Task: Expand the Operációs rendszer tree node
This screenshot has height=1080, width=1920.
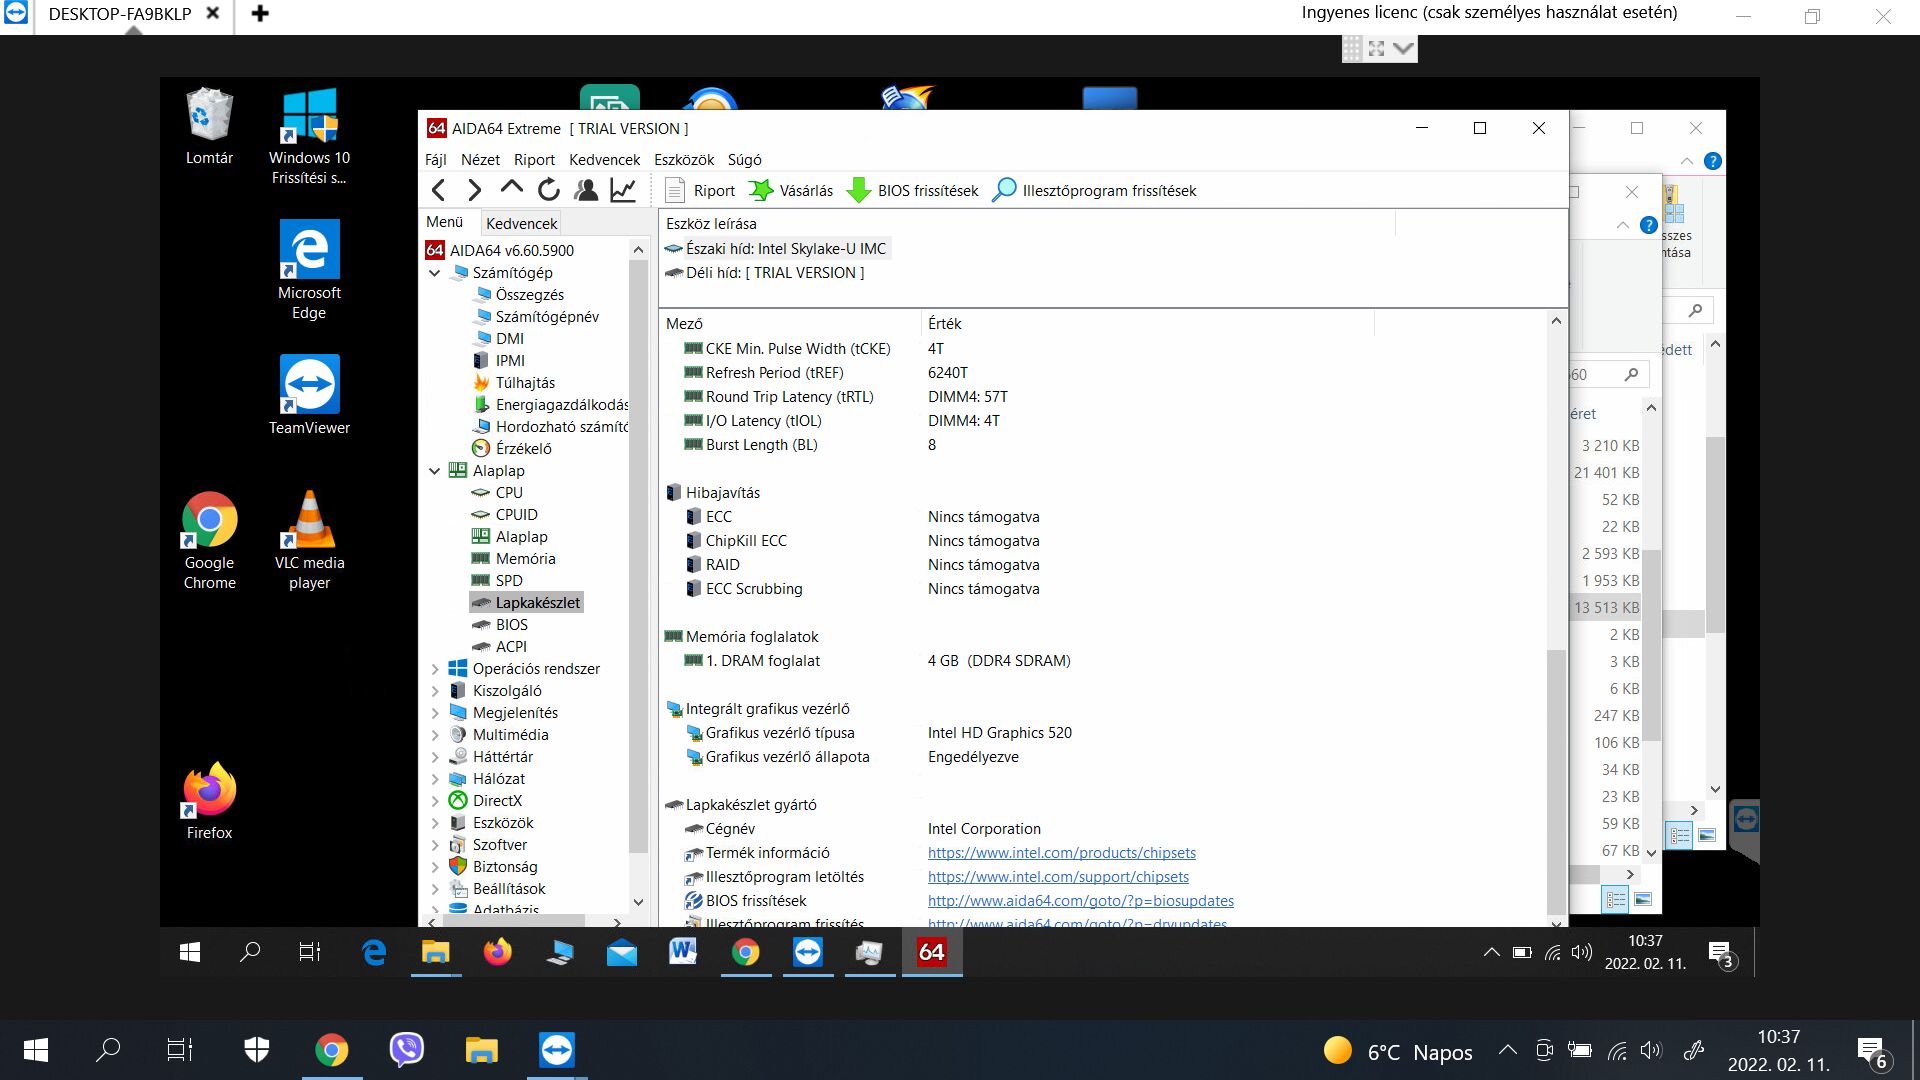Action: [435, 668]
